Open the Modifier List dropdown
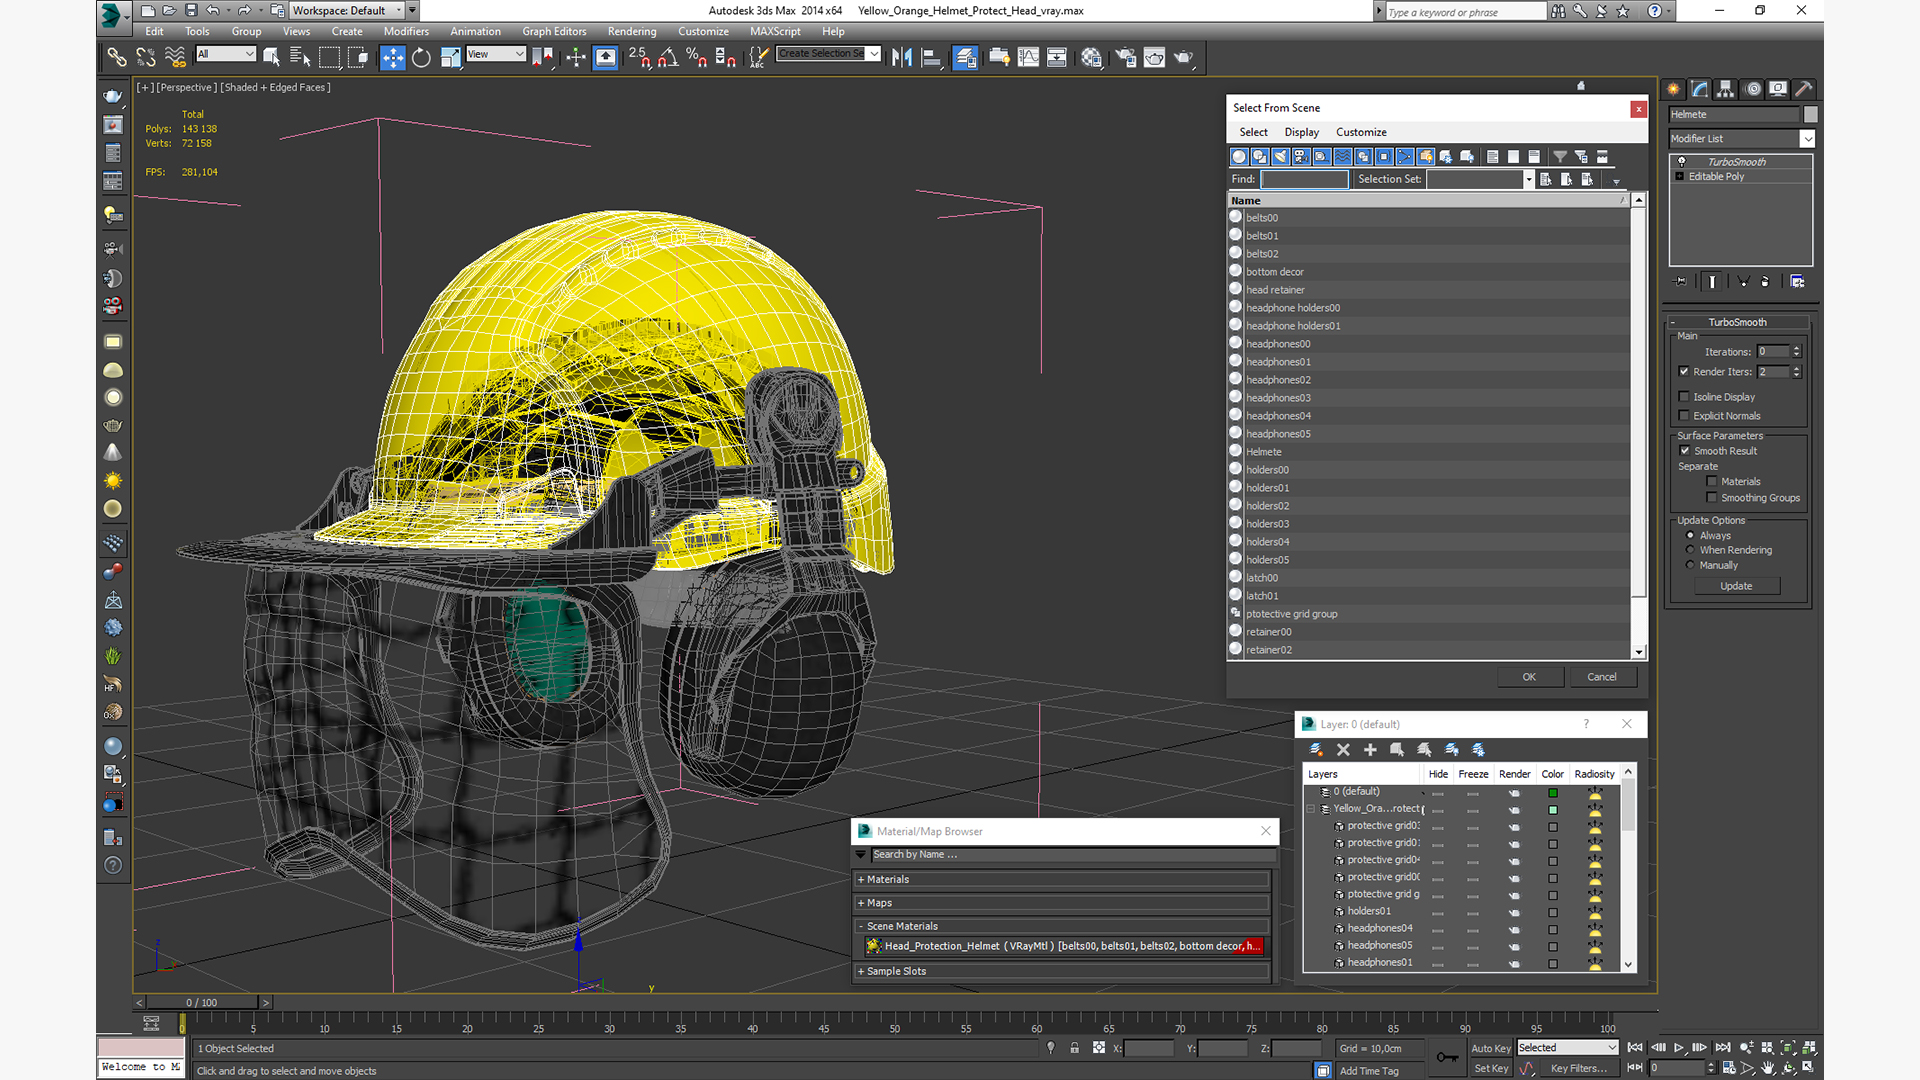Image resolution: width=1920 pixels, height=1080 pixels. coord(1807,139)
